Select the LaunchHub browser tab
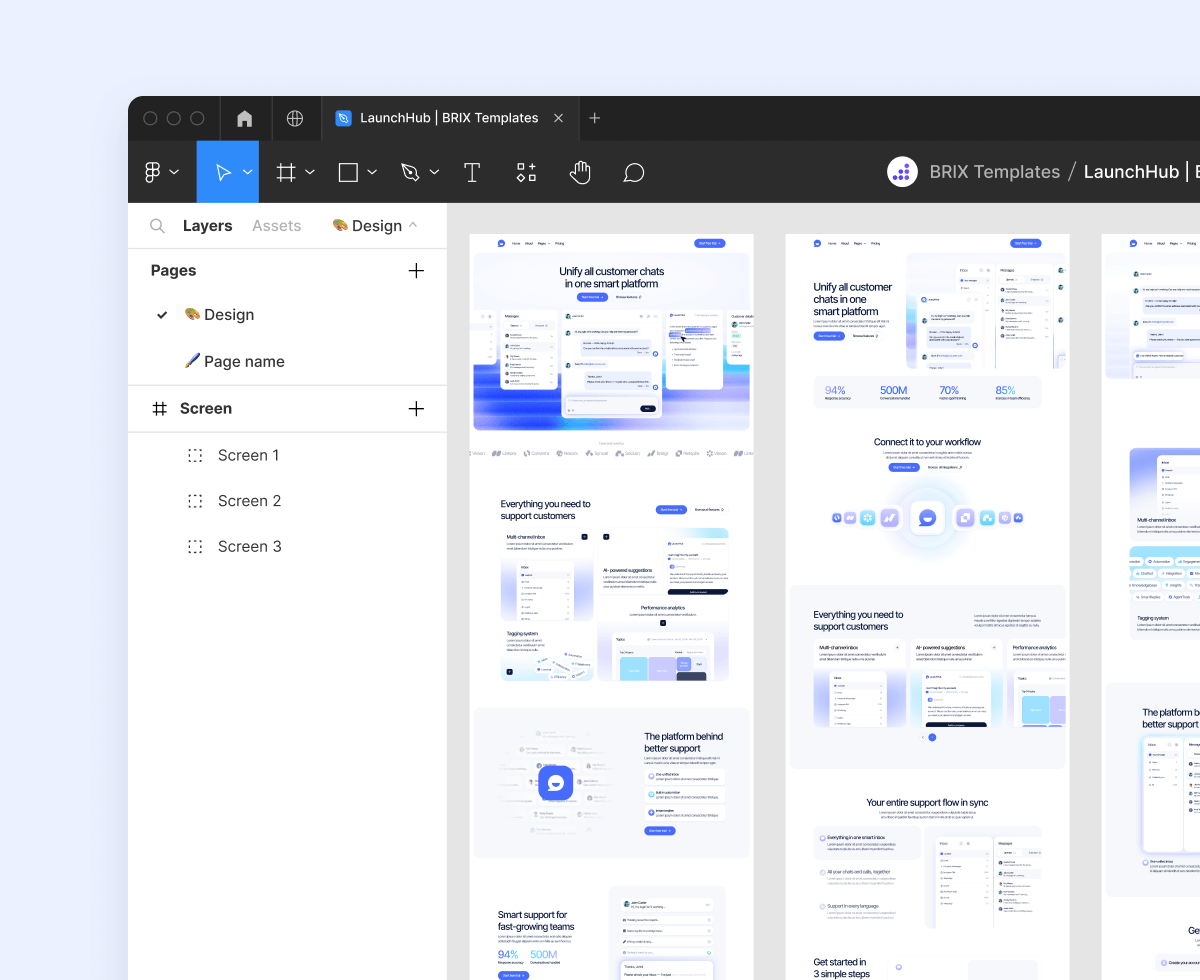Image resolution: width=1200 pixels, height=980 pixels. click(440, 118)
